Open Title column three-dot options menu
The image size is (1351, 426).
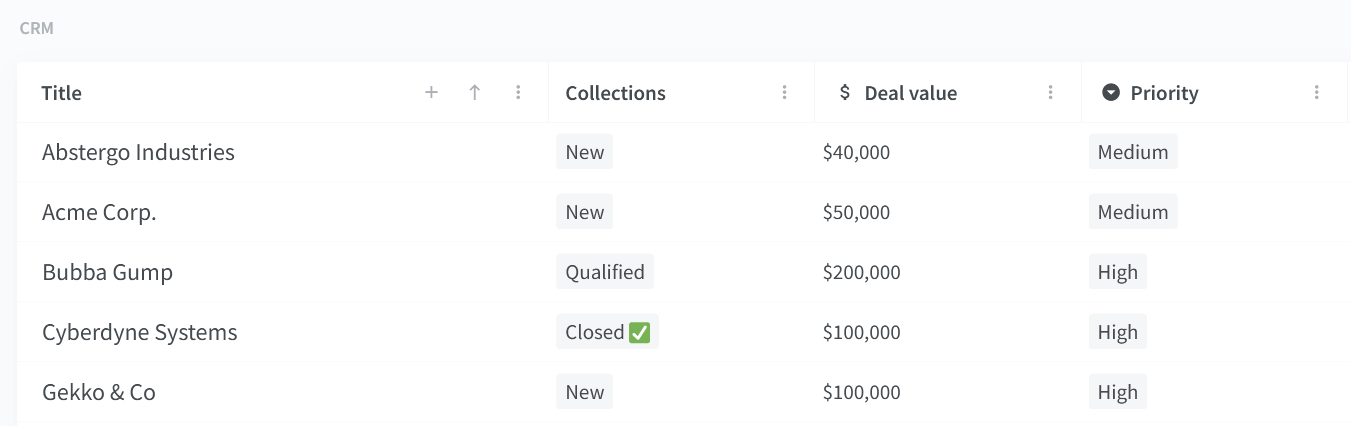518,93
